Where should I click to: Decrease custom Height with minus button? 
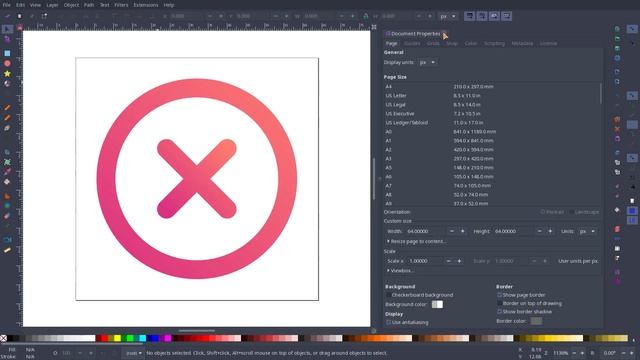(540, 231)
